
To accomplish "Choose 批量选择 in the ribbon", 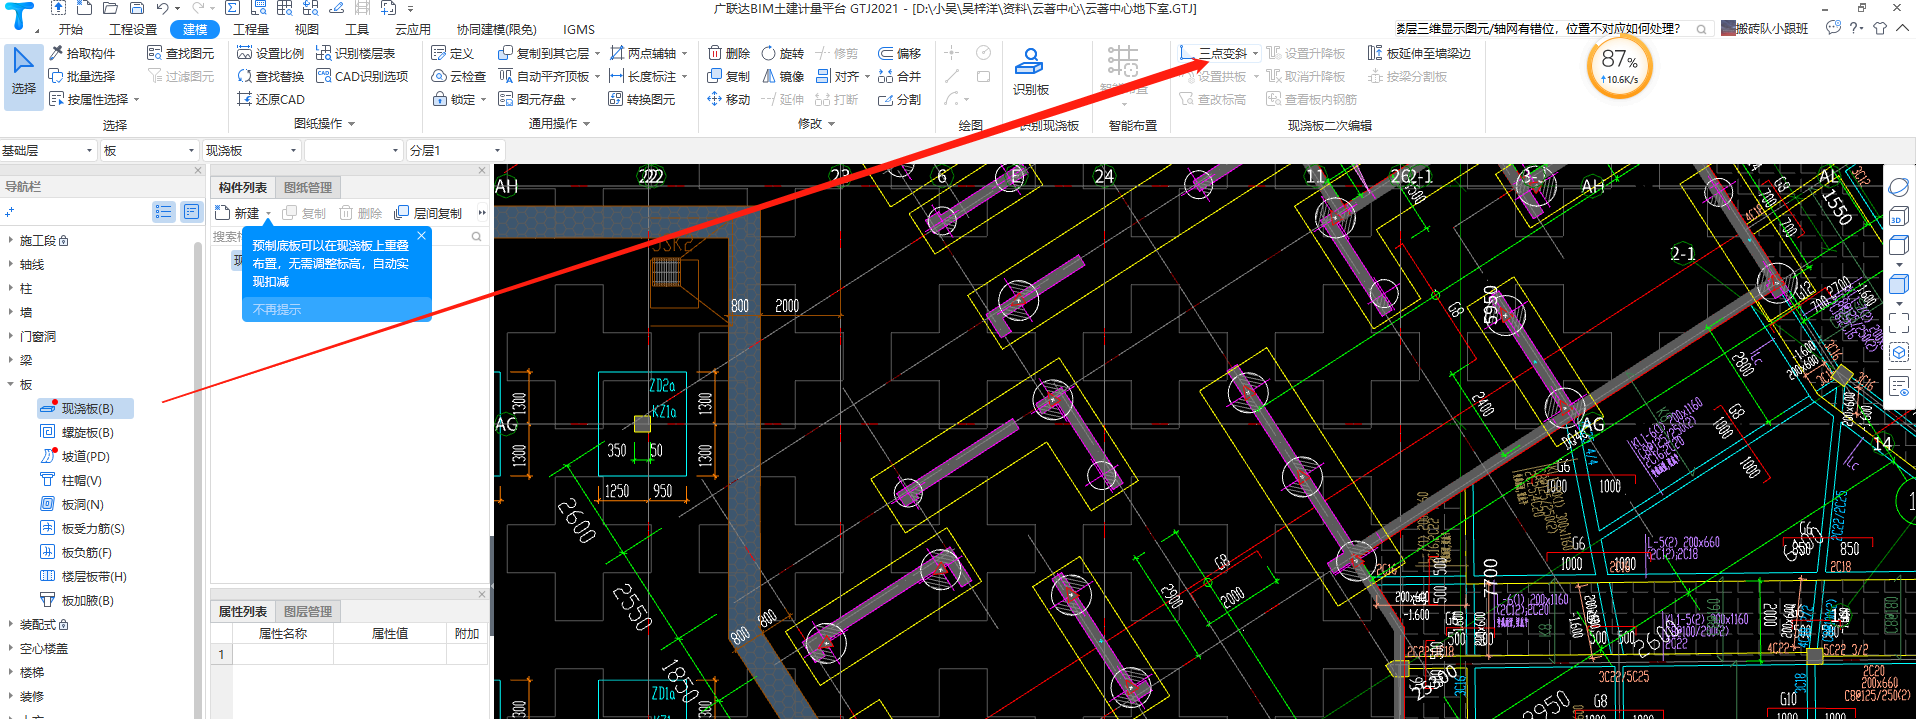I will coord(82,76).
